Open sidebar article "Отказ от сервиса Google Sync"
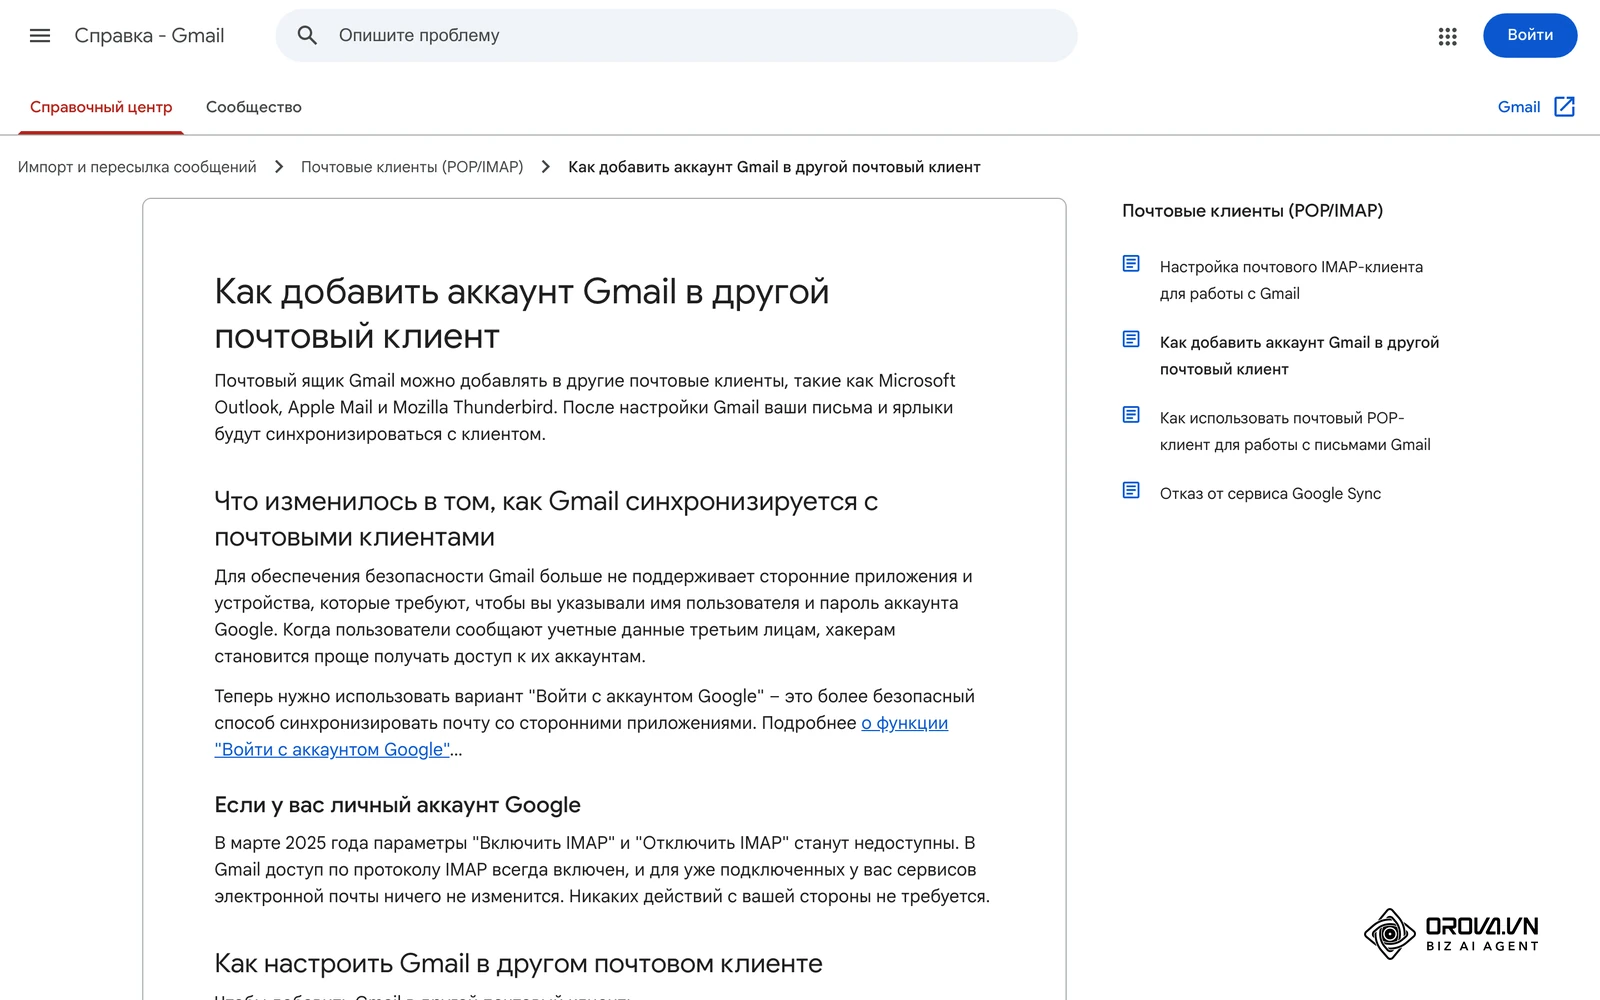 click(1270, 494)
